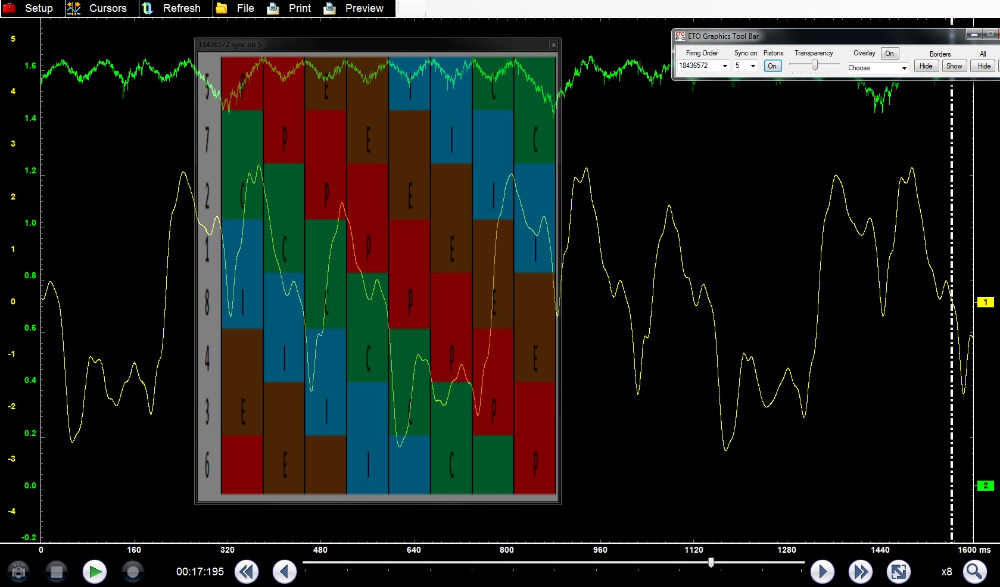Click the Borders Hide button
Screen dimensions: 1000x587
click(925, 66)
